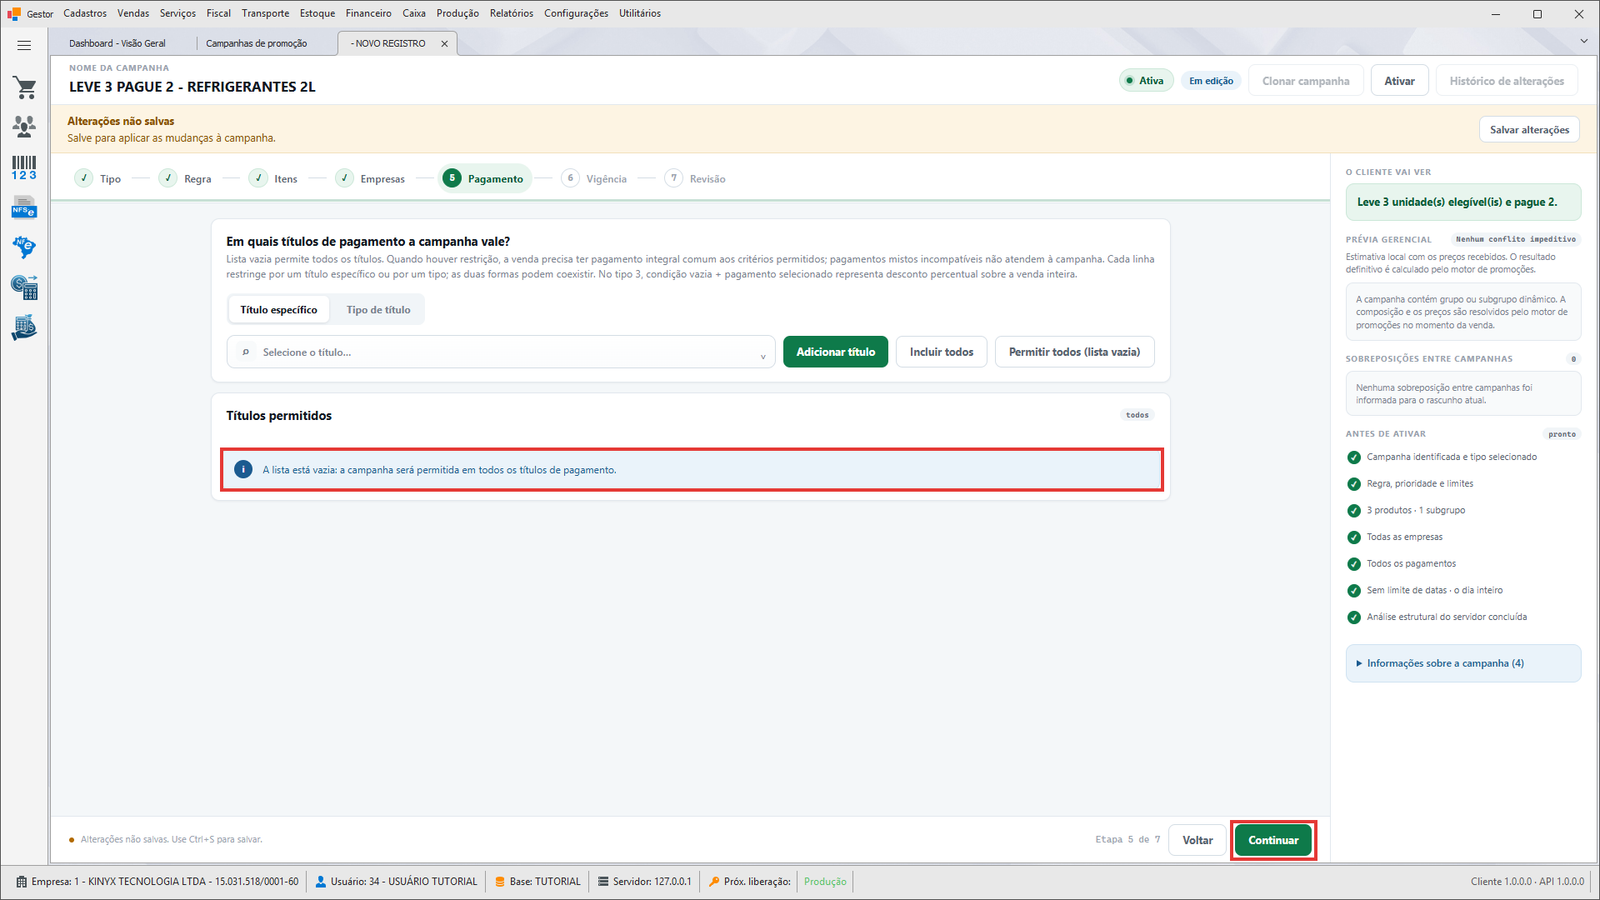The width and height of the screenshot is (1600, 900).
Task: Open the customers people icon
Action: tap(24, 126)
